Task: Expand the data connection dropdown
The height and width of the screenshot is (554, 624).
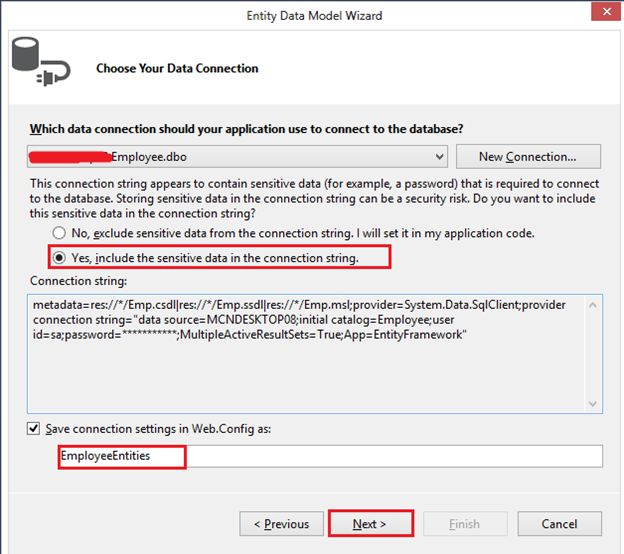Action: [x=440, y=157]
